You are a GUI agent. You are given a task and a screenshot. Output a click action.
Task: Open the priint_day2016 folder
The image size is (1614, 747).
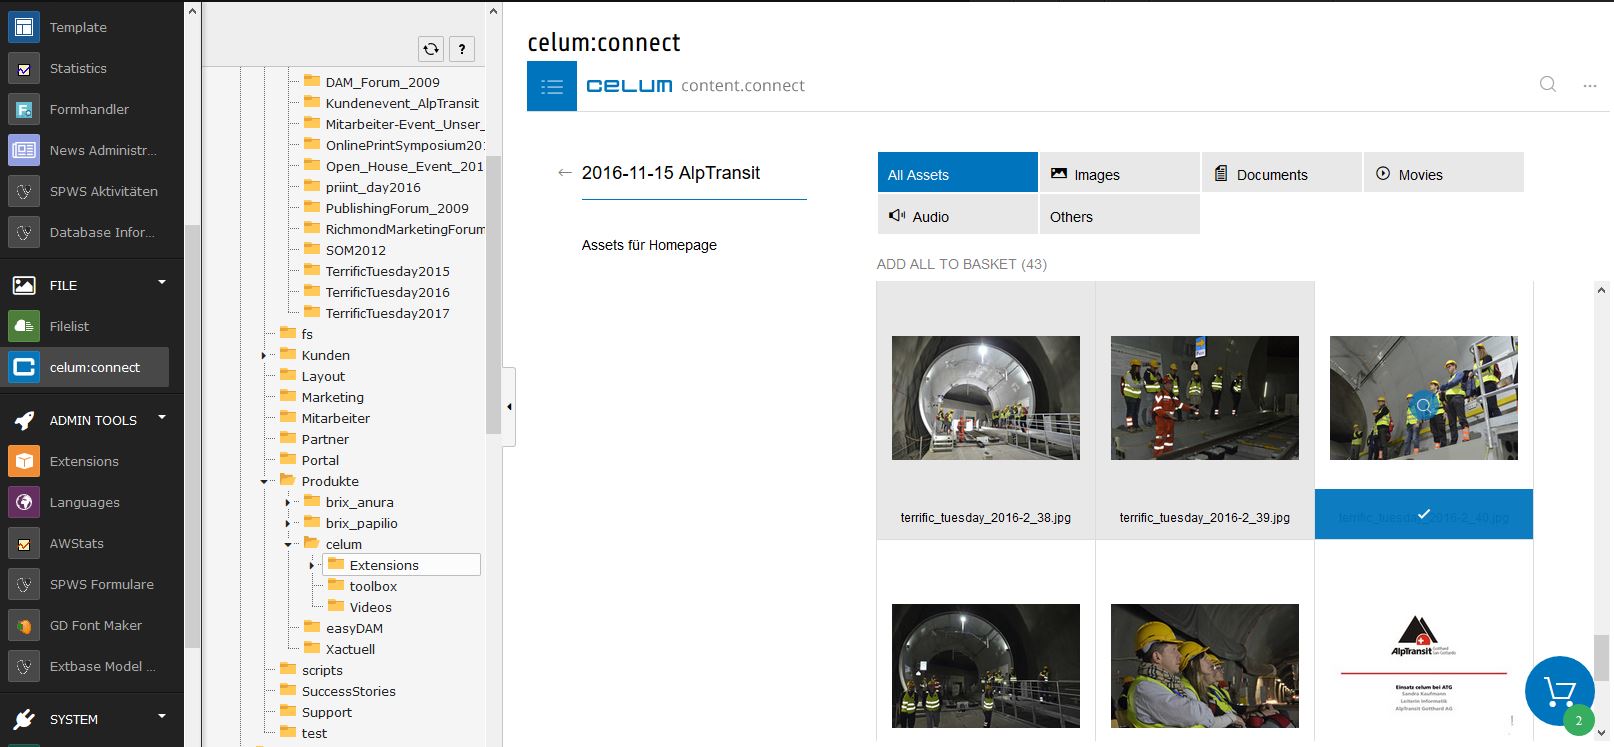point(373,187)
